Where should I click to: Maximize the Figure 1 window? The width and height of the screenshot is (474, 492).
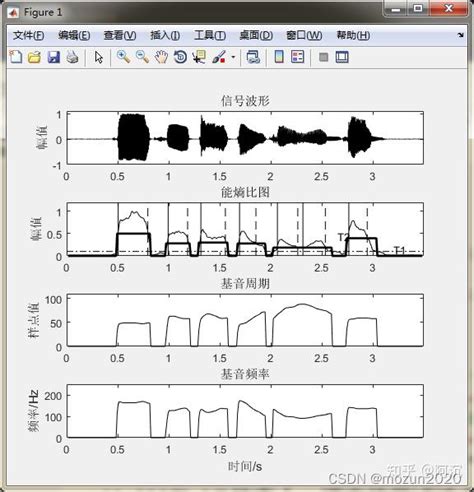[418, 9]
